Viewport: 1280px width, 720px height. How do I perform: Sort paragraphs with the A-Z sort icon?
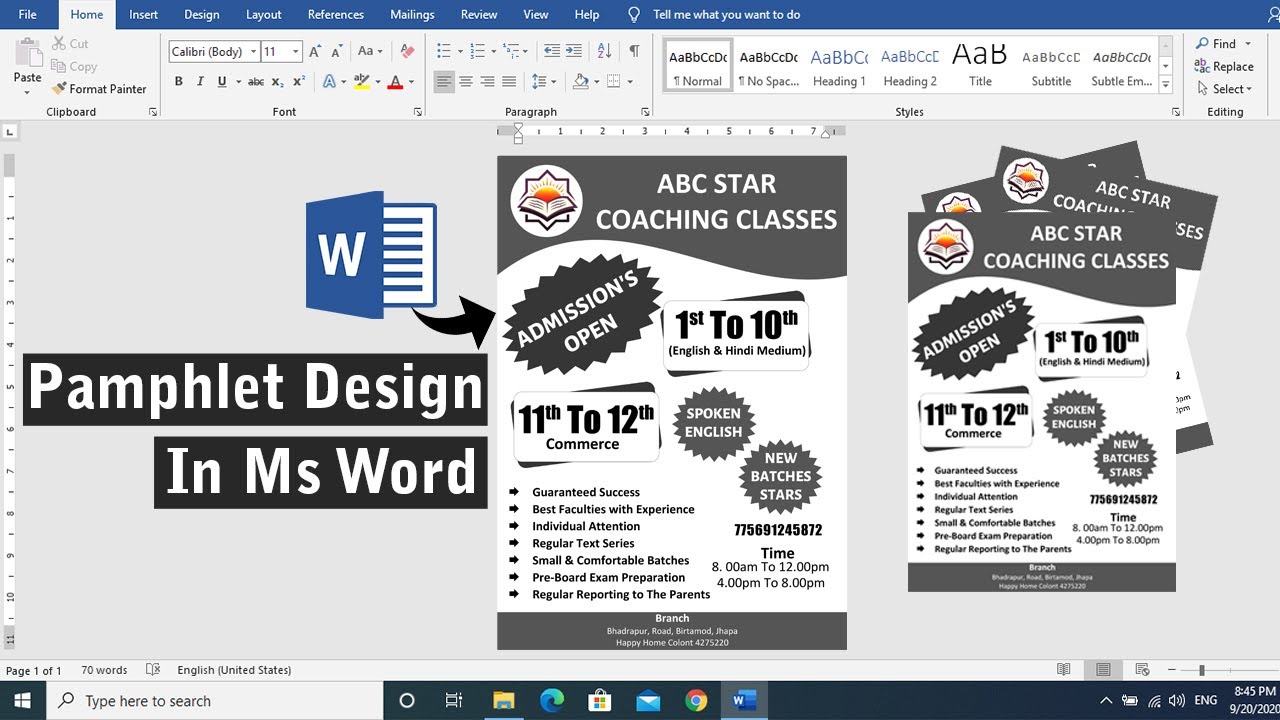(x=604, y=51)
